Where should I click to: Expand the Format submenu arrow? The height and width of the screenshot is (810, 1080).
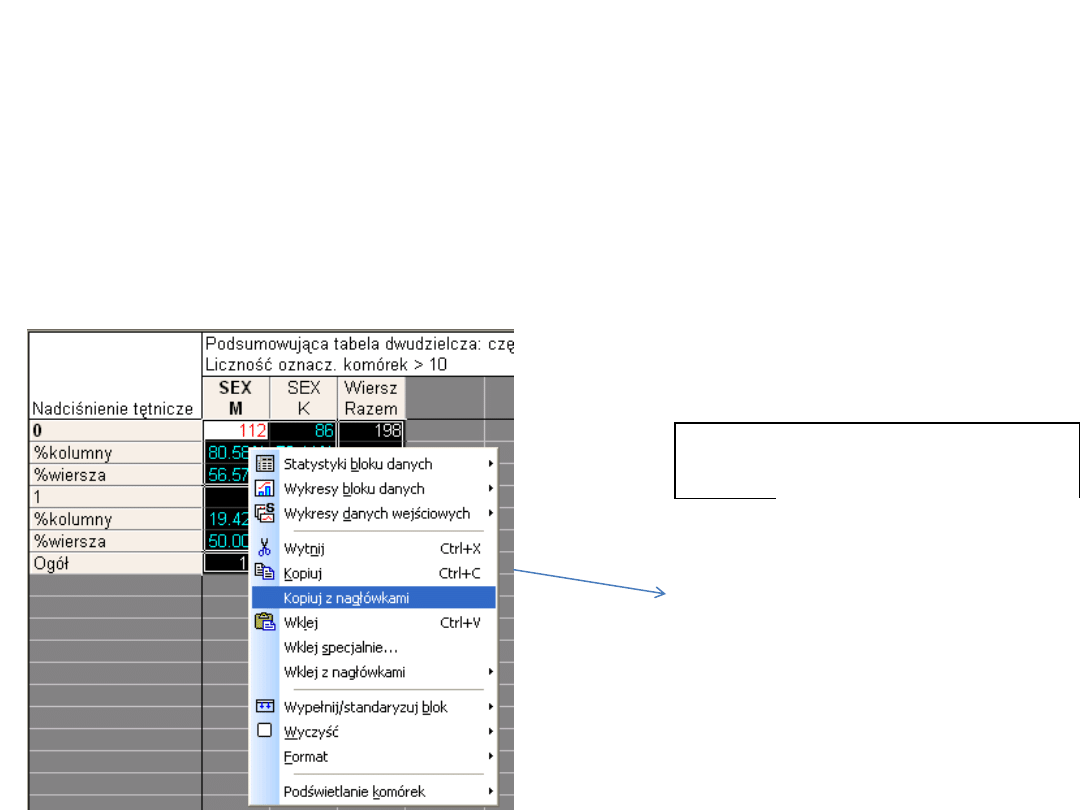pos(491,757)
